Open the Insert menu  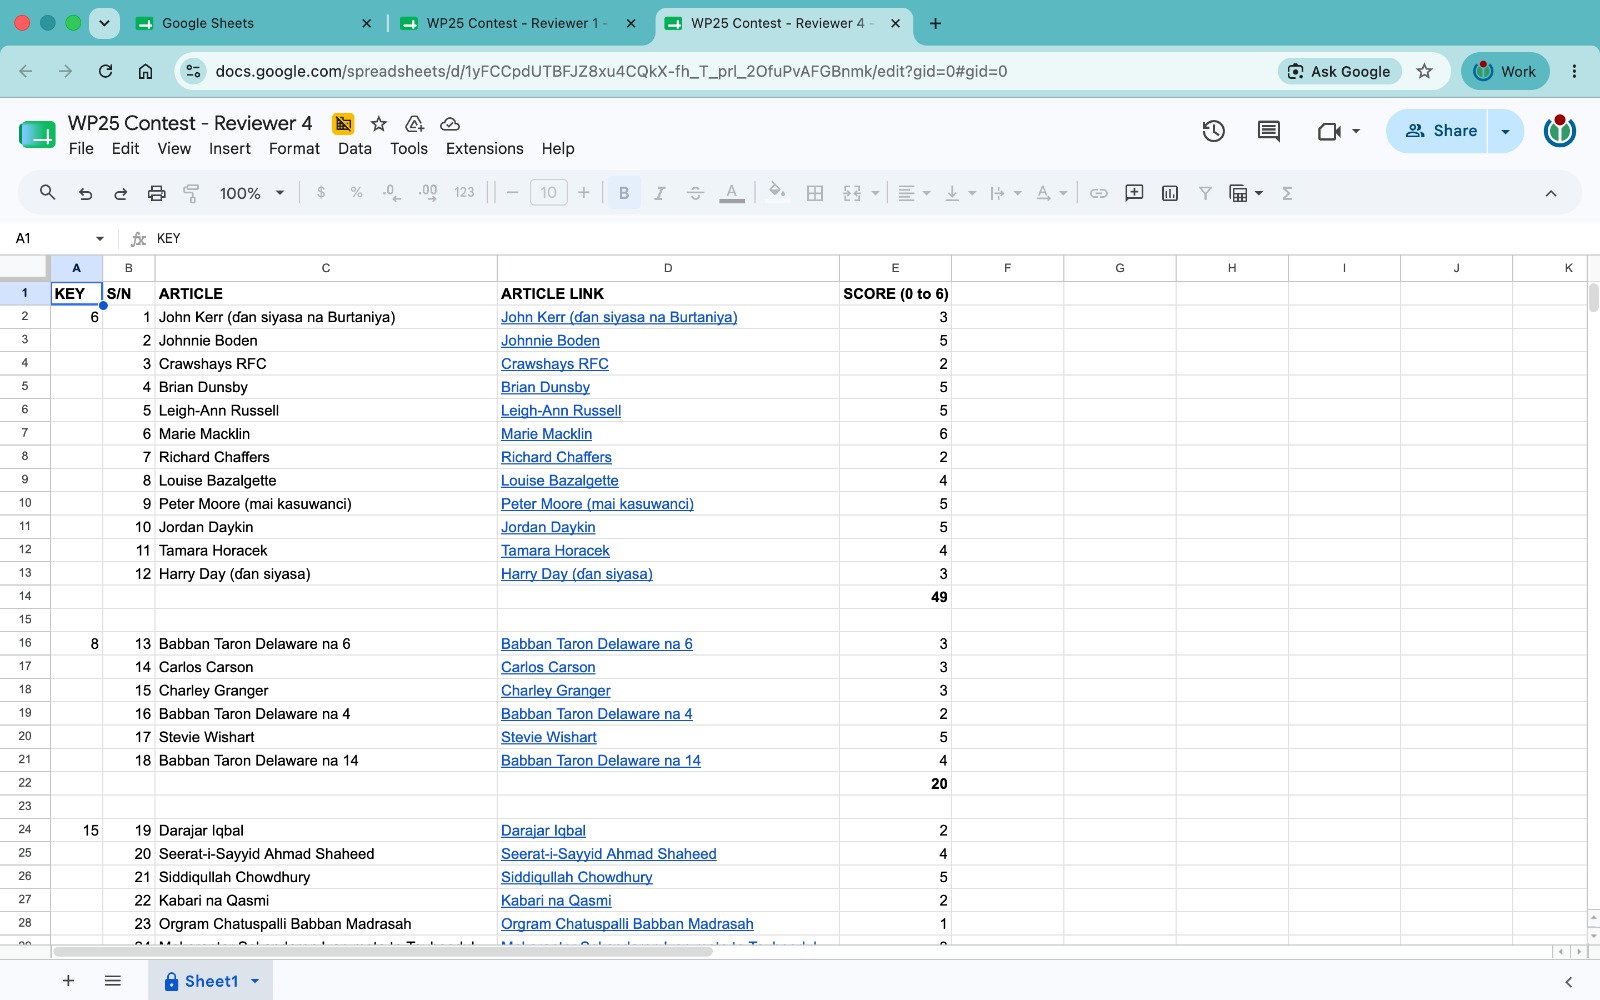tap(230, 148)
